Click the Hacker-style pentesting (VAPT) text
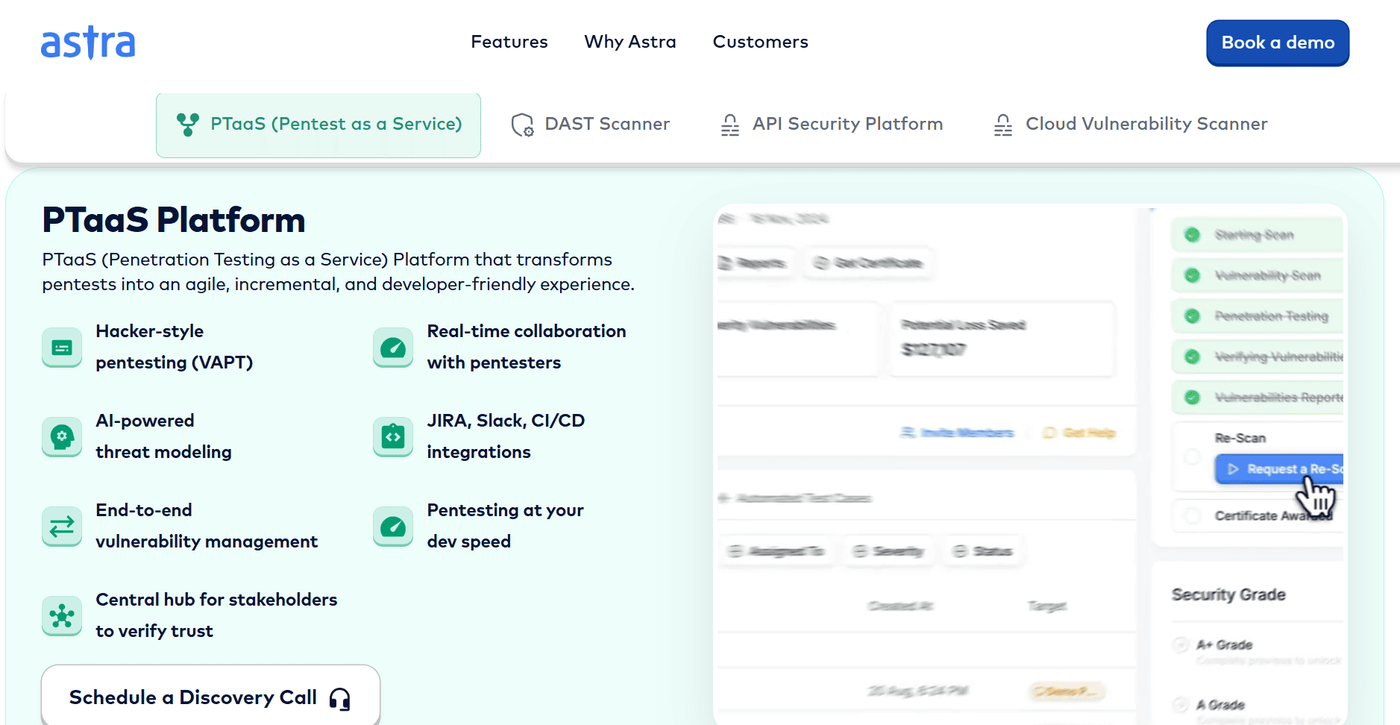Viewport: 1400px width, 725px height. pos(174,347)
